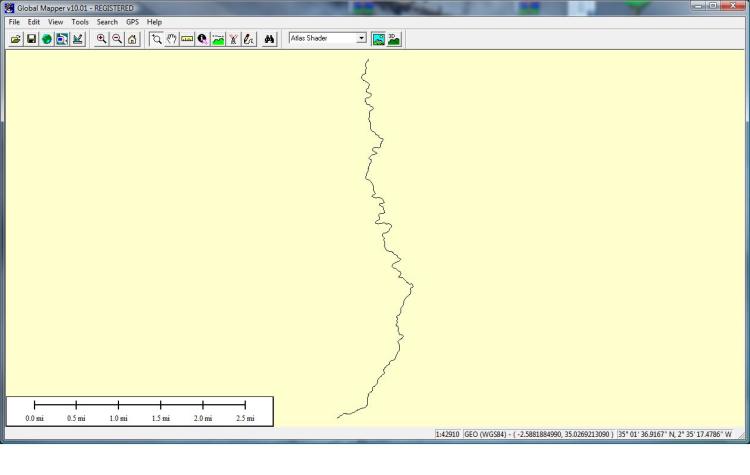This screenshot has width=750, height=475.
Task: Click the Zoom Out magnifier icon
Action: click(117, 38)
